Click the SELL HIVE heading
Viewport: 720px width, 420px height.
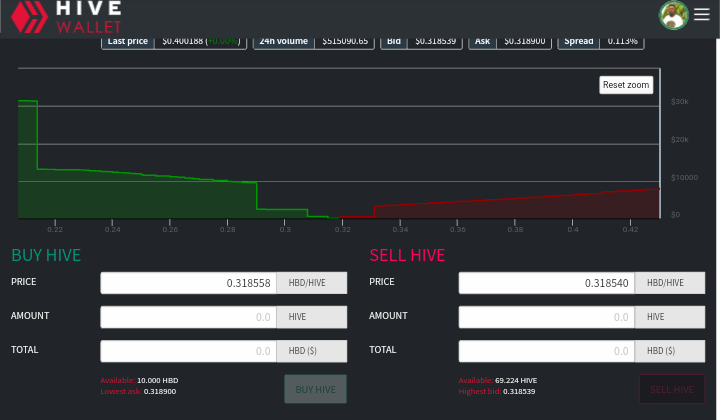[407, 255]
